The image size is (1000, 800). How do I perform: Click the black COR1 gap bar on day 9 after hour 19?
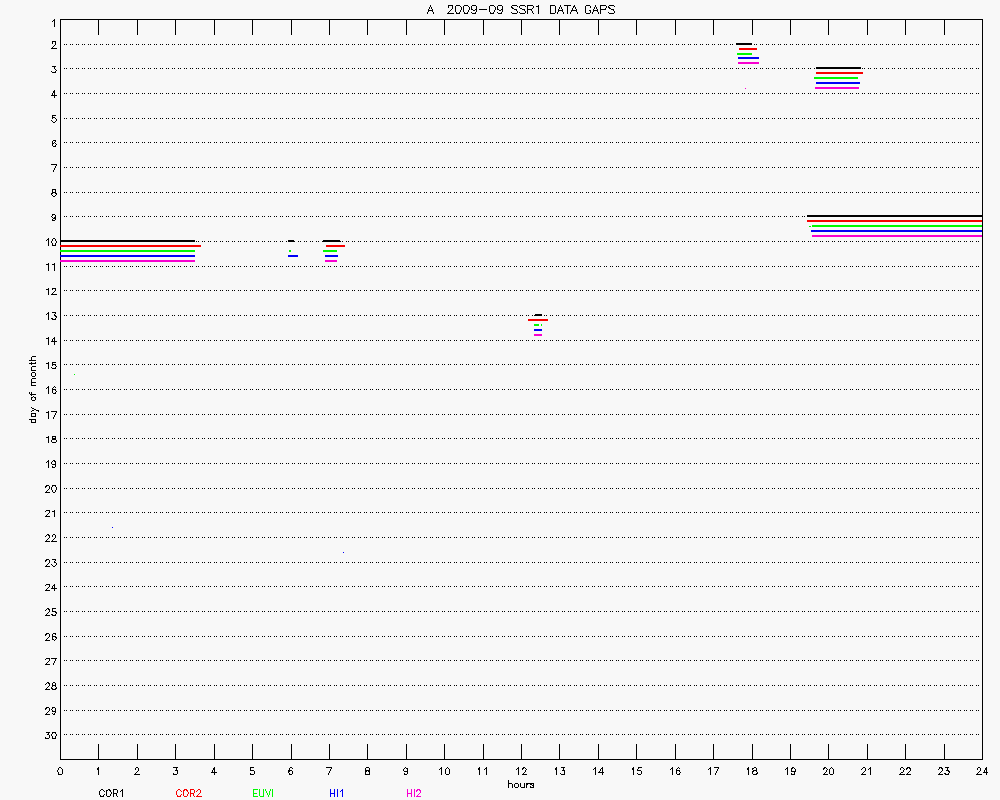(x=894, y=216)
